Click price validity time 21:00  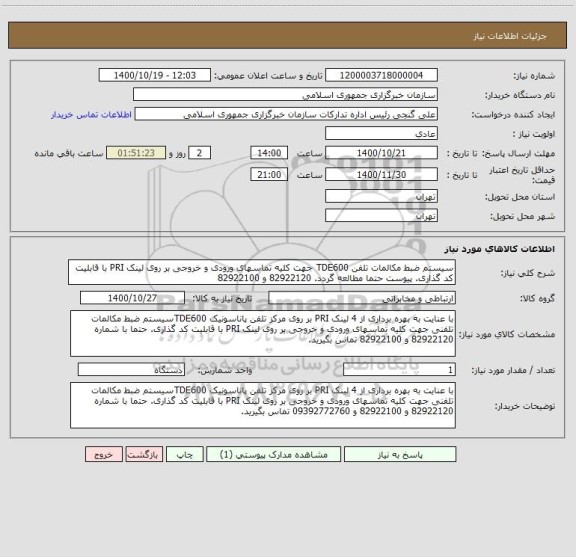point(269,175)
